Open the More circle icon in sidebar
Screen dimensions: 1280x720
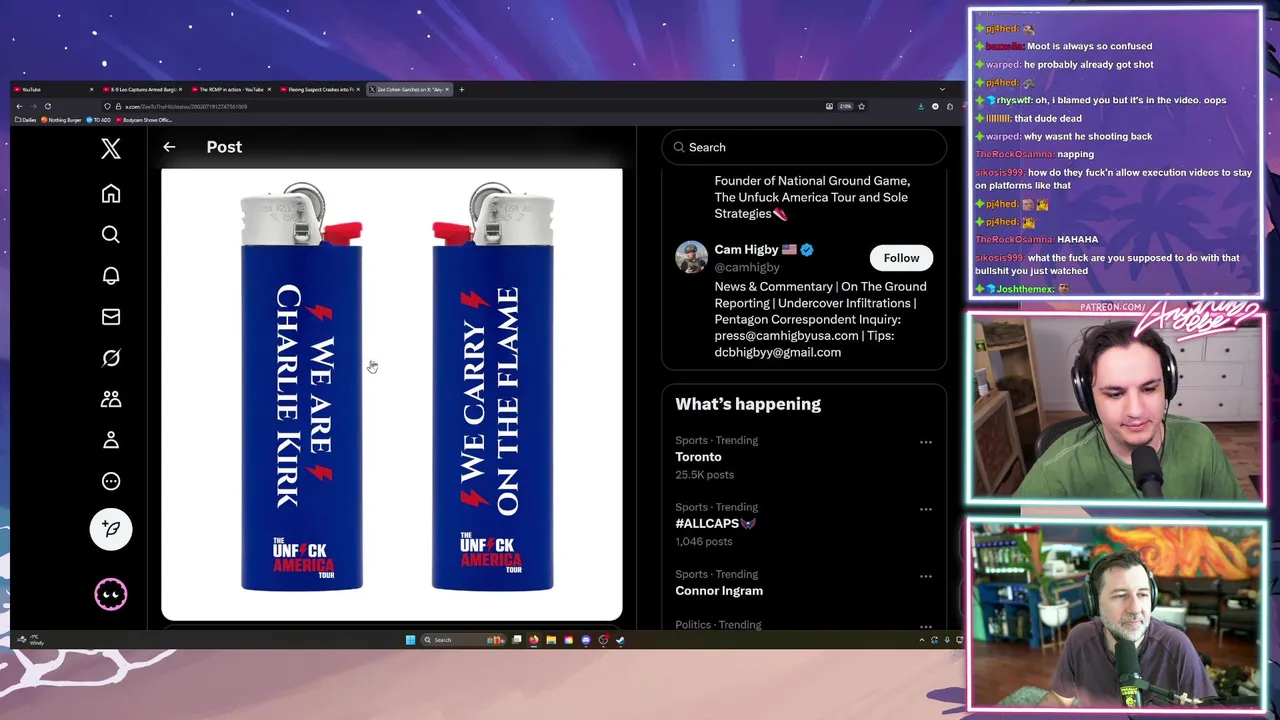point(111,481)
